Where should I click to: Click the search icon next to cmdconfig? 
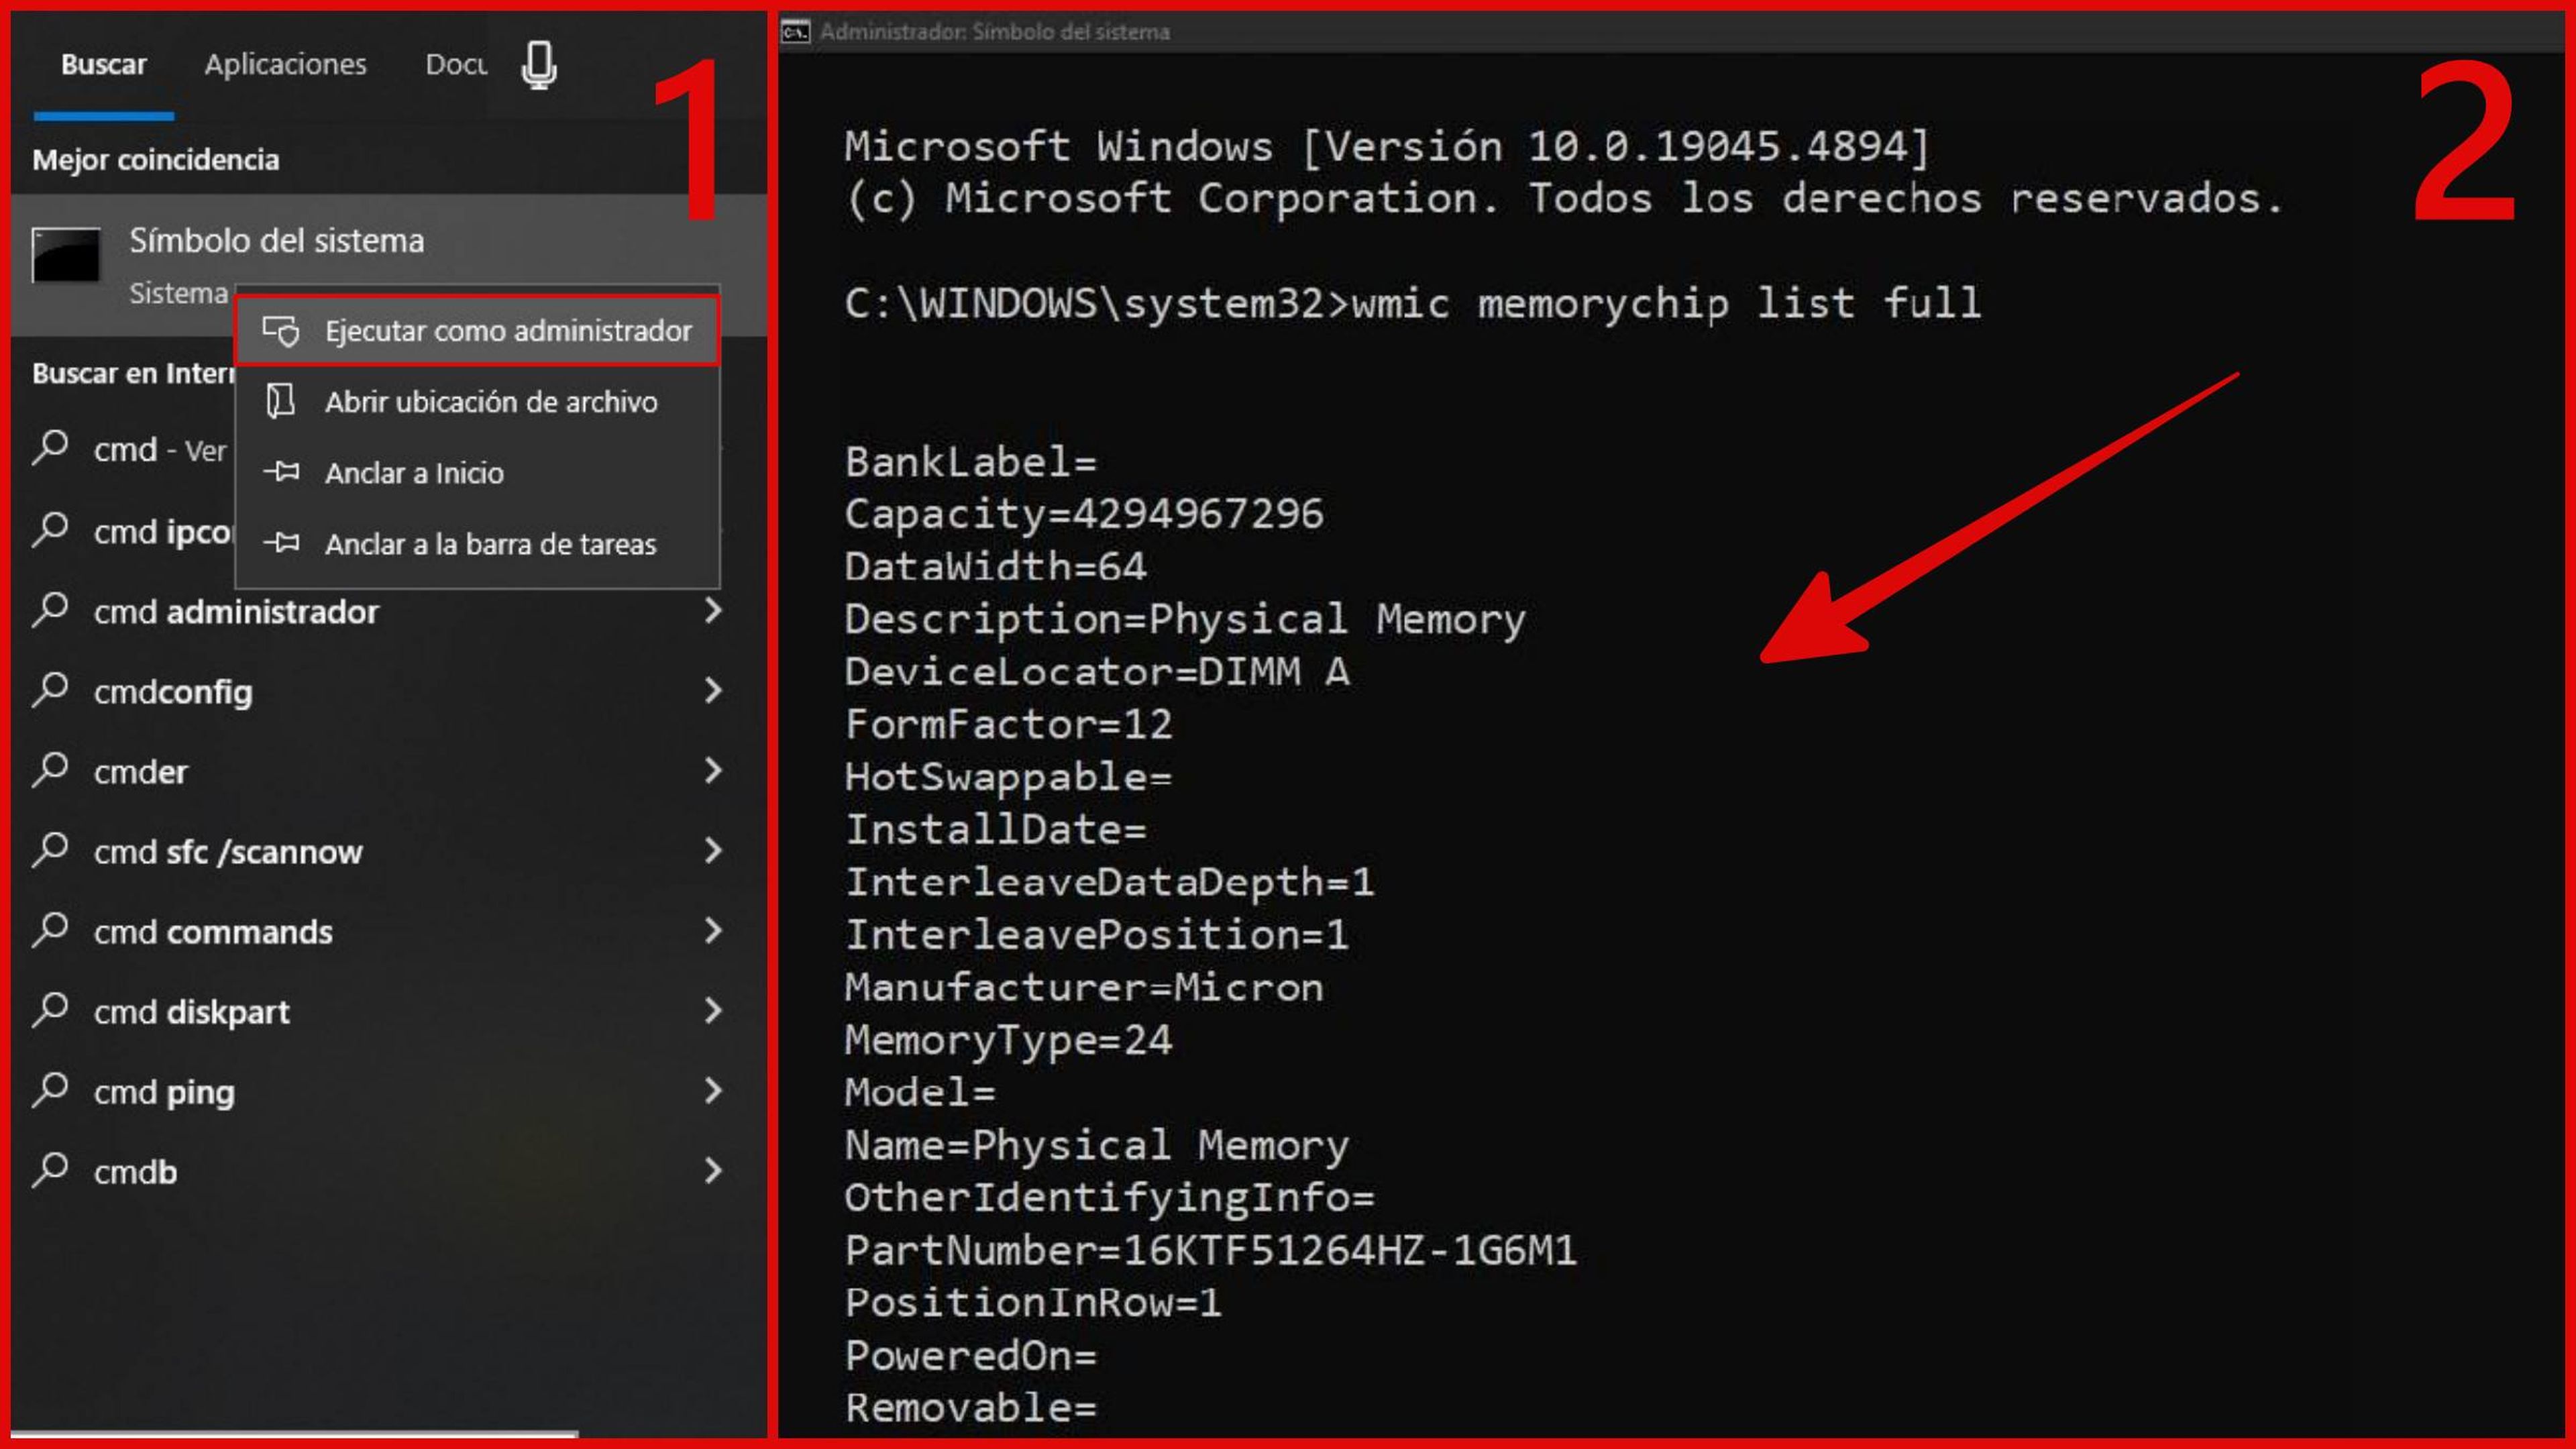click(x=50, y=690)
